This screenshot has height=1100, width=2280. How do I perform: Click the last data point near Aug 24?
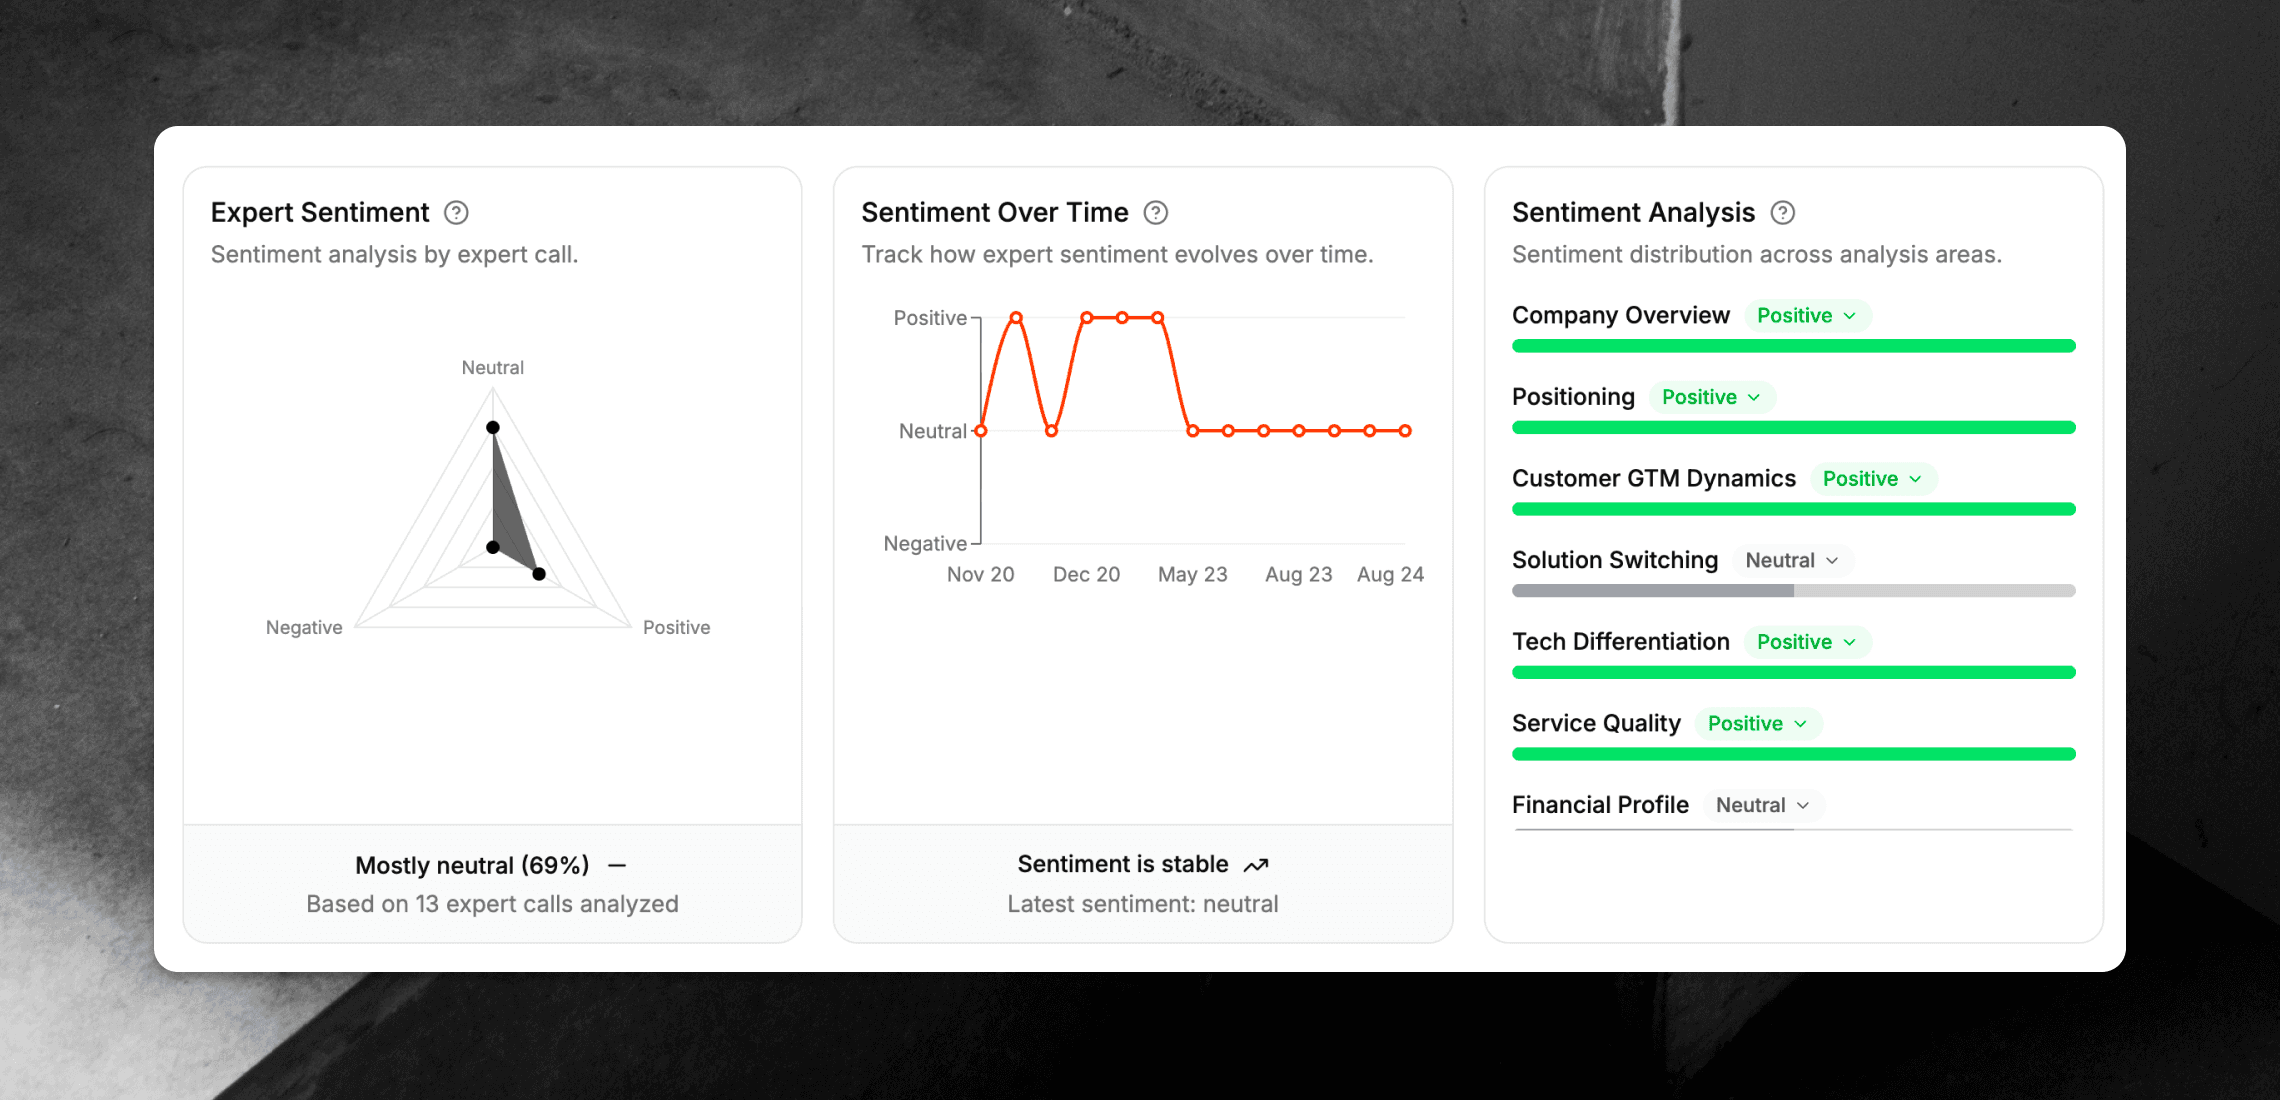click(1405, 431)
